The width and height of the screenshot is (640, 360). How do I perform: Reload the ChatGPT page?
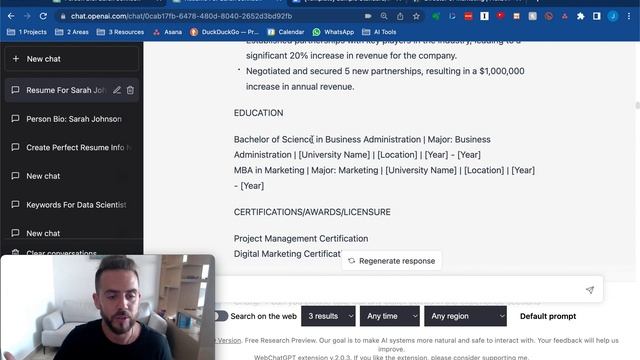point(43,16)
